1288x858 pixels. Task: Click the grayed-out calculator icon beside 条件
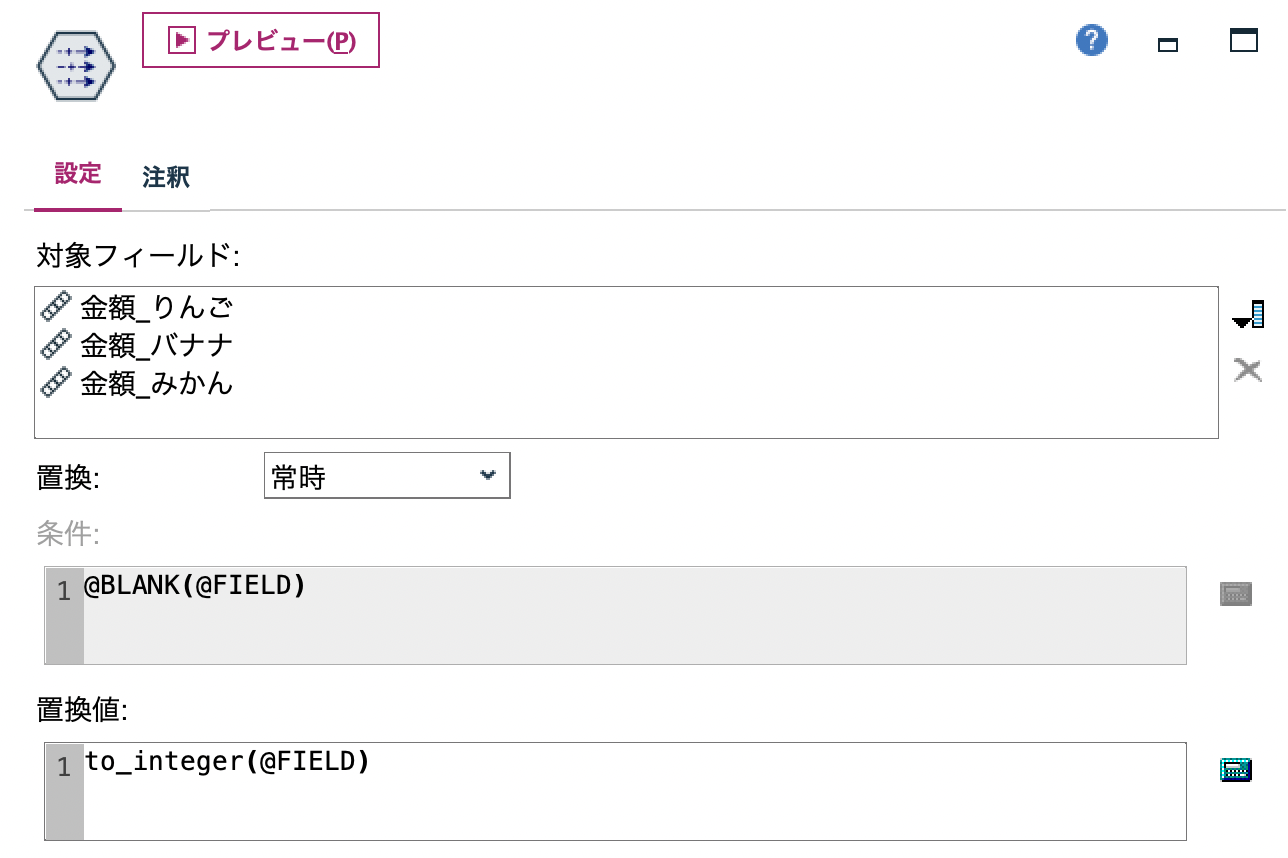tap(1236, 593)
